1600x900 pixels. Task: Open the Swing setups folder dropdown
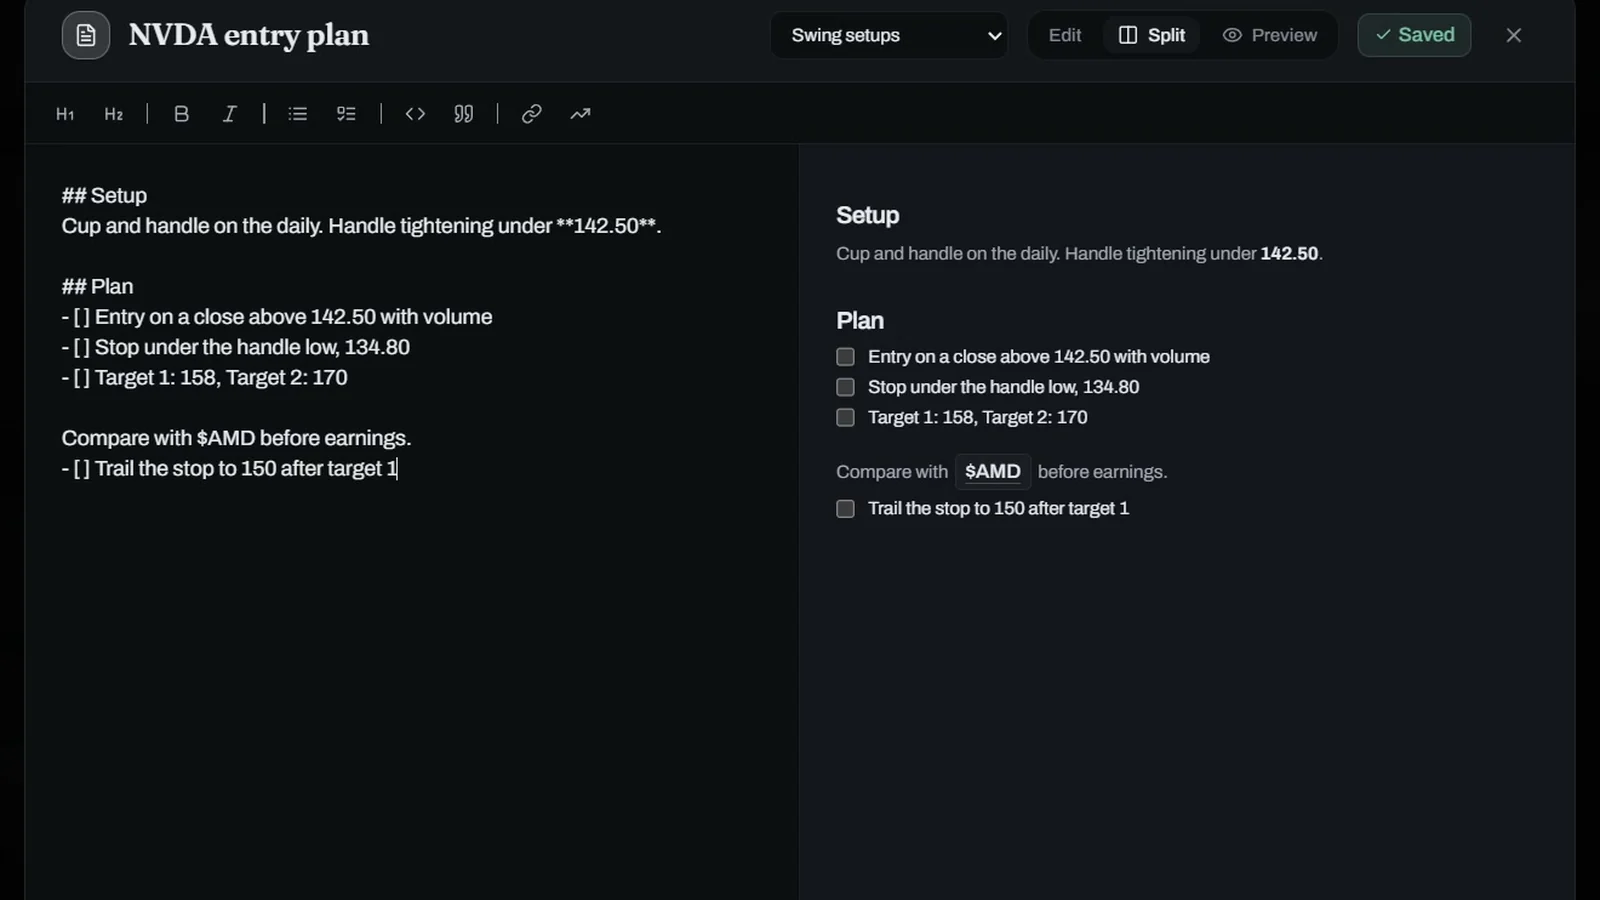tap(889, 35)
